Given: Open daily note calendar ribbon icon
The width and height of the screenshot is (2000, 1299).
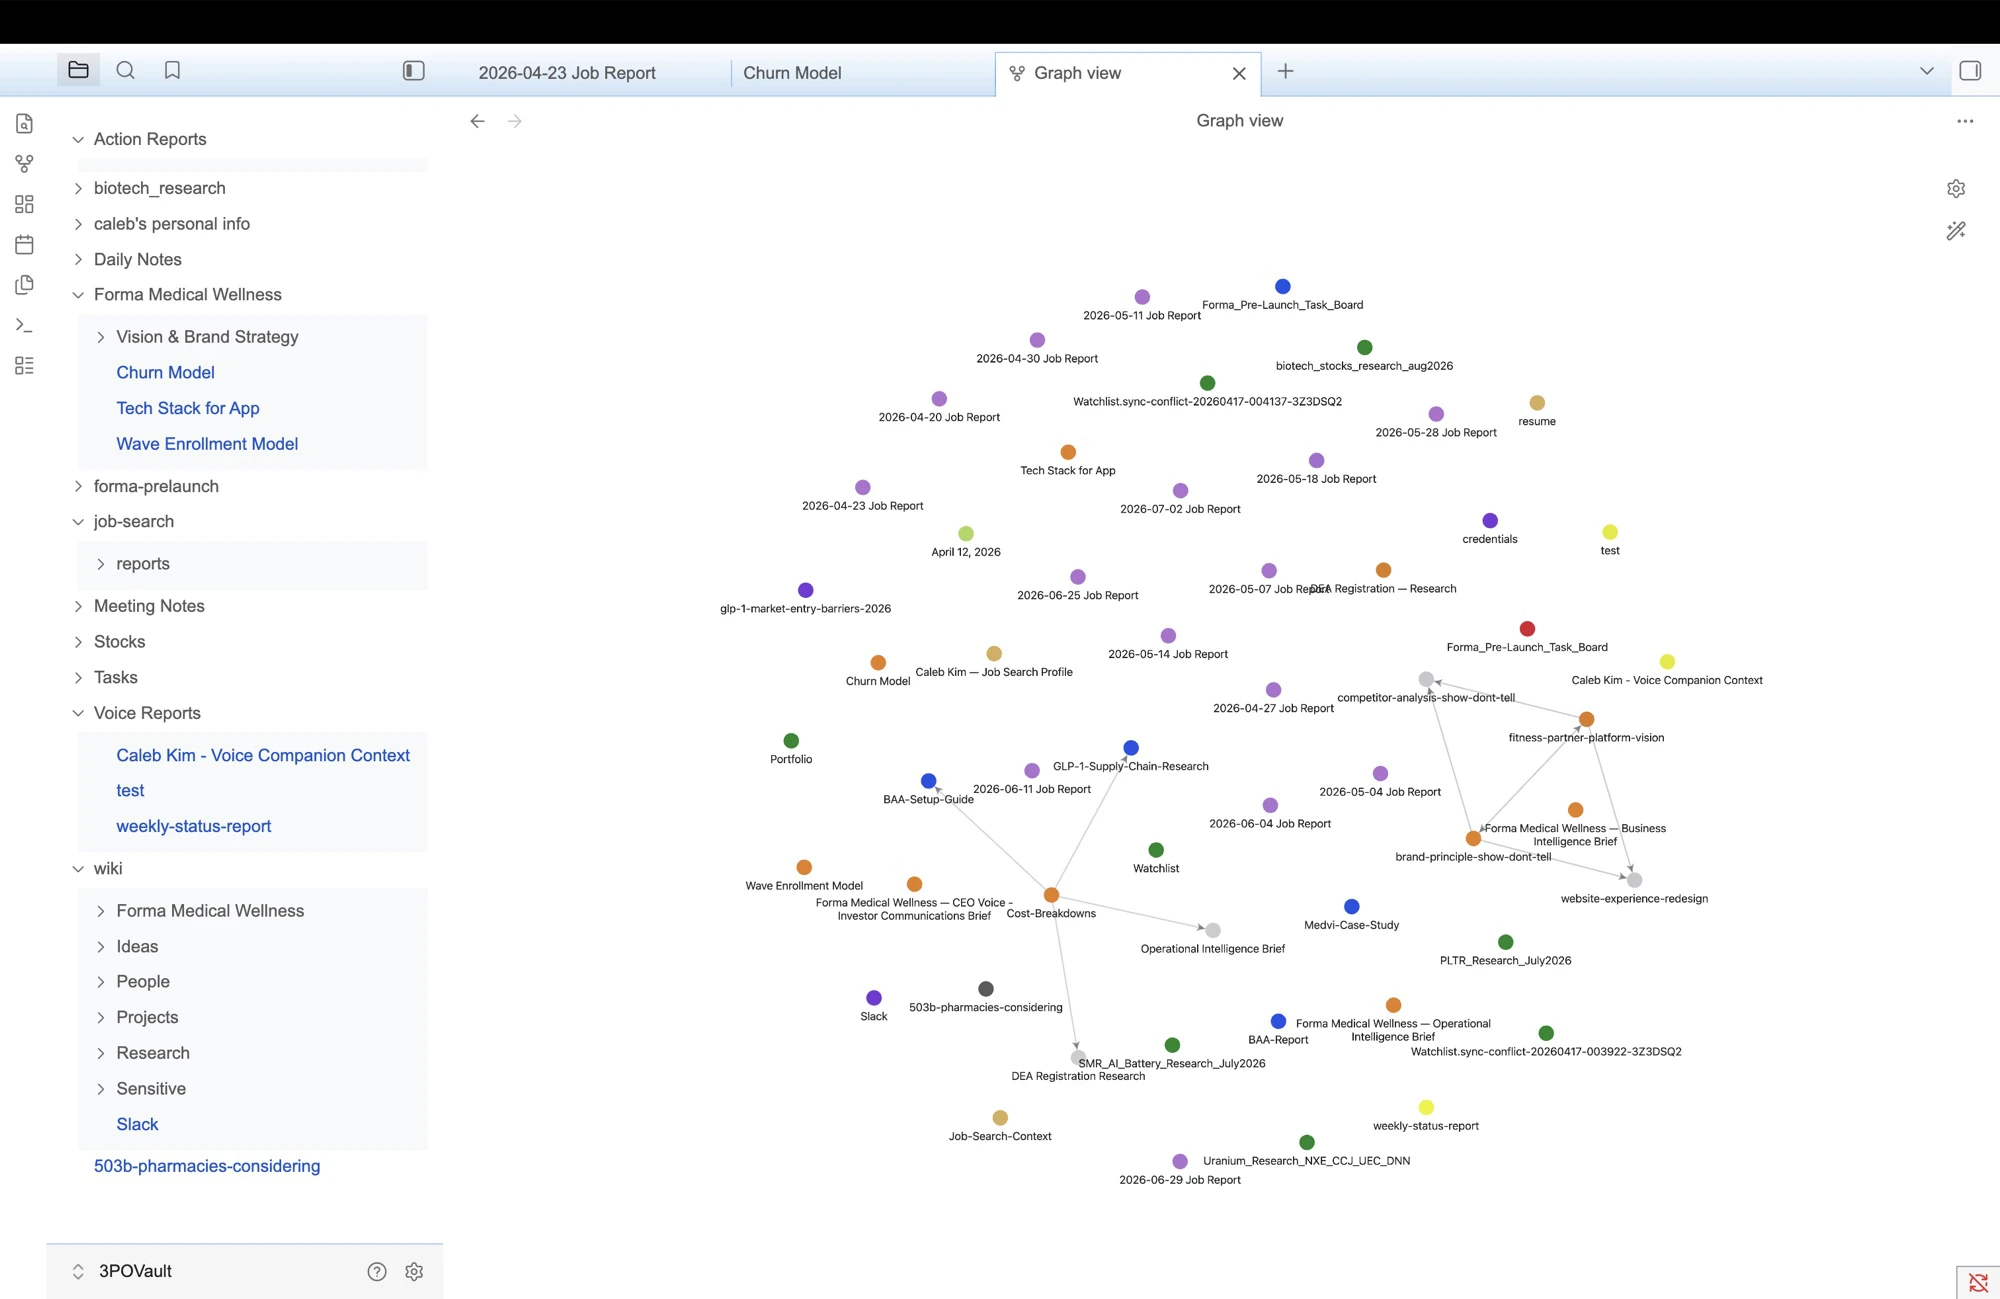Looking at the screenshot, I should point(25,244).
